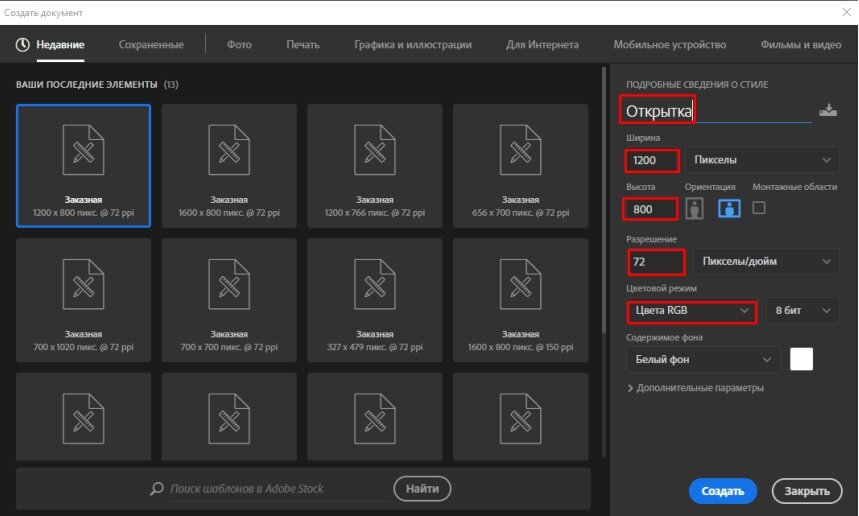Screen dimensions: 859x516
Task: Select preset 656 x 700 пикс. @ 72 ppi
Action: [520, 165]
